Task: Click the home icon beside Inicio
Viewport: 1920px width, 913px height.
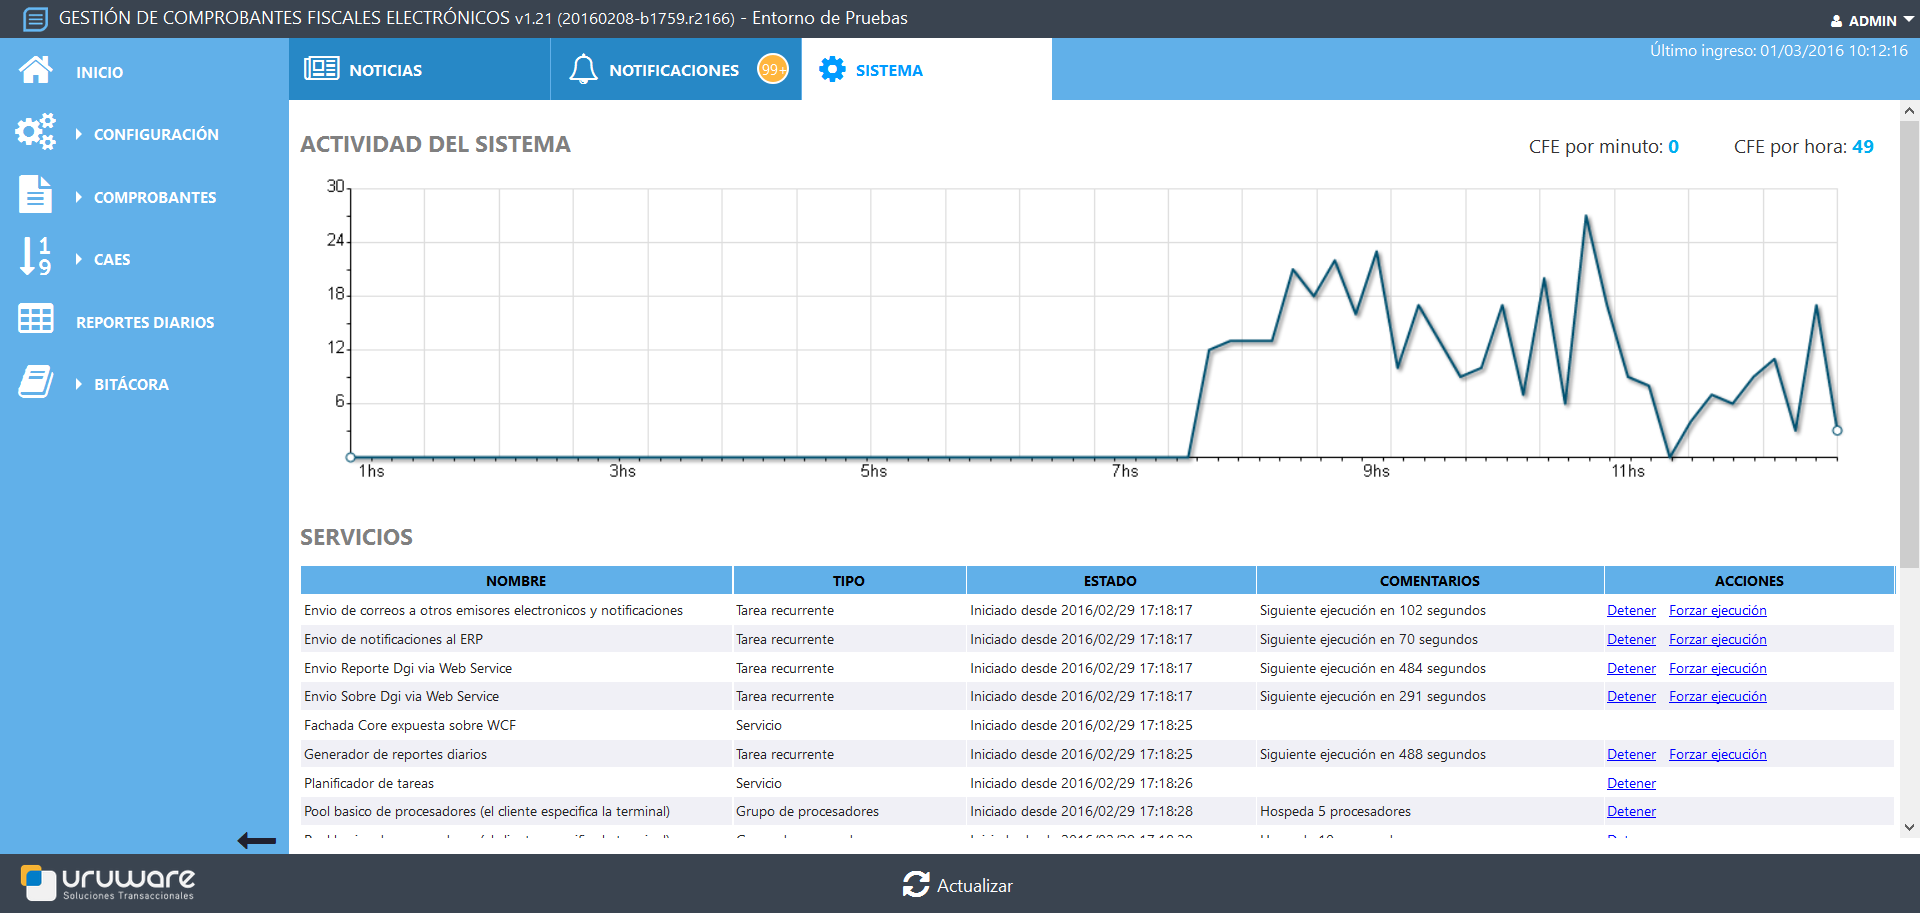Action: point(36,71)
